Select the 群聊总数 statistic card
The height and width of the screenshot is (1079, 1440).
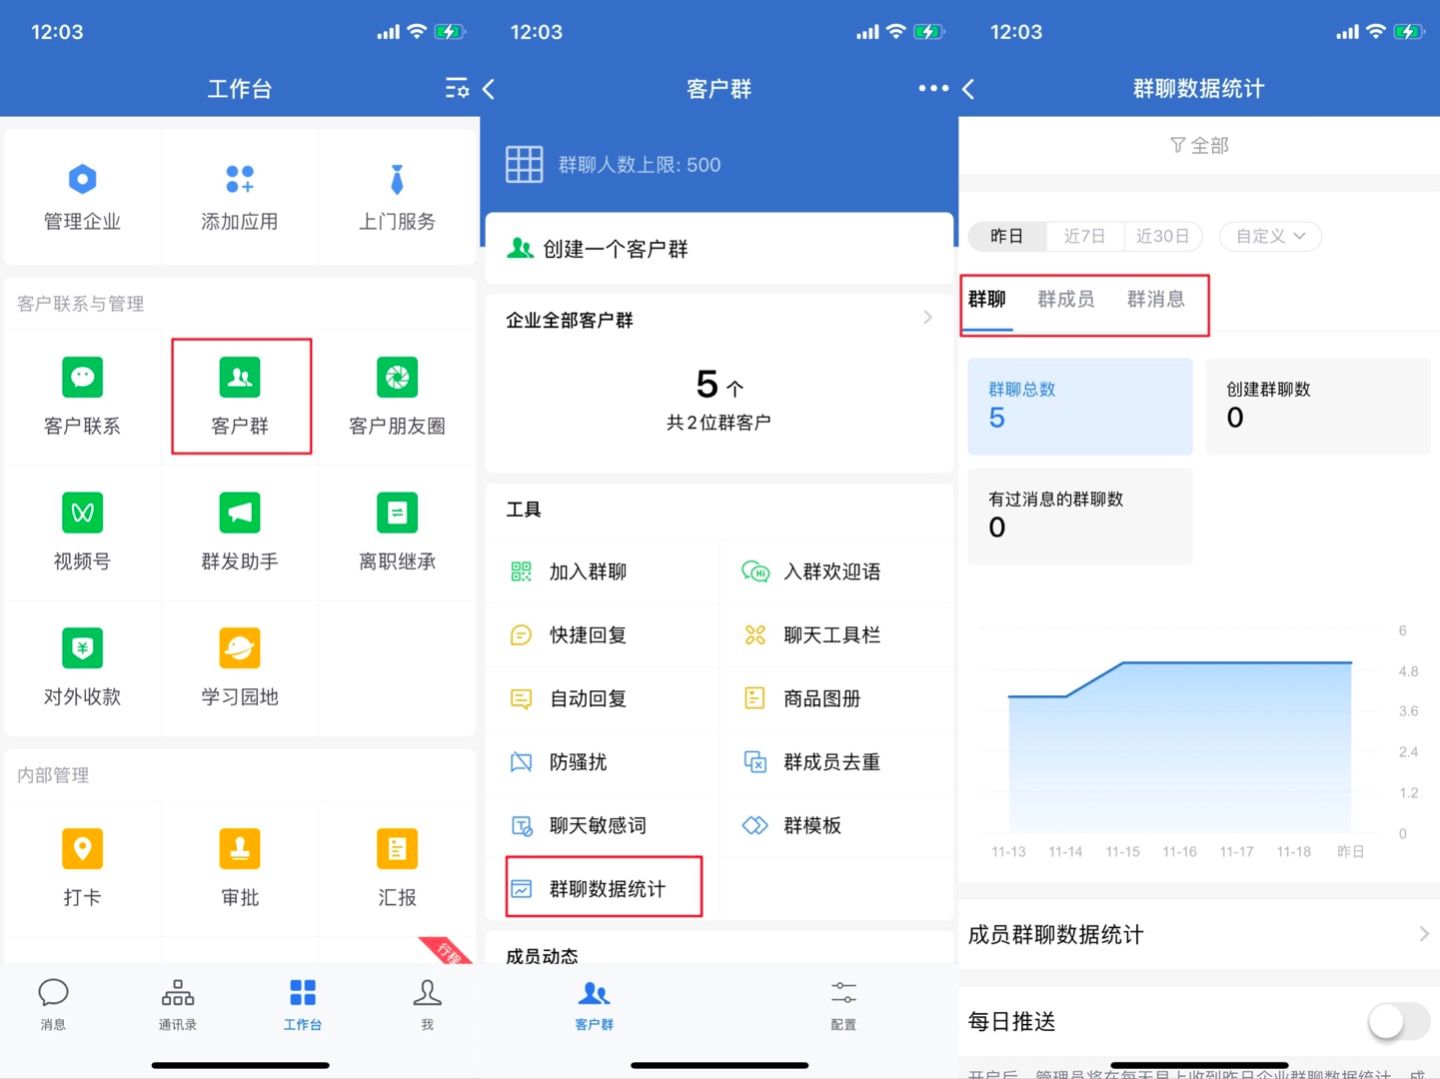(x=1080, y=406)
